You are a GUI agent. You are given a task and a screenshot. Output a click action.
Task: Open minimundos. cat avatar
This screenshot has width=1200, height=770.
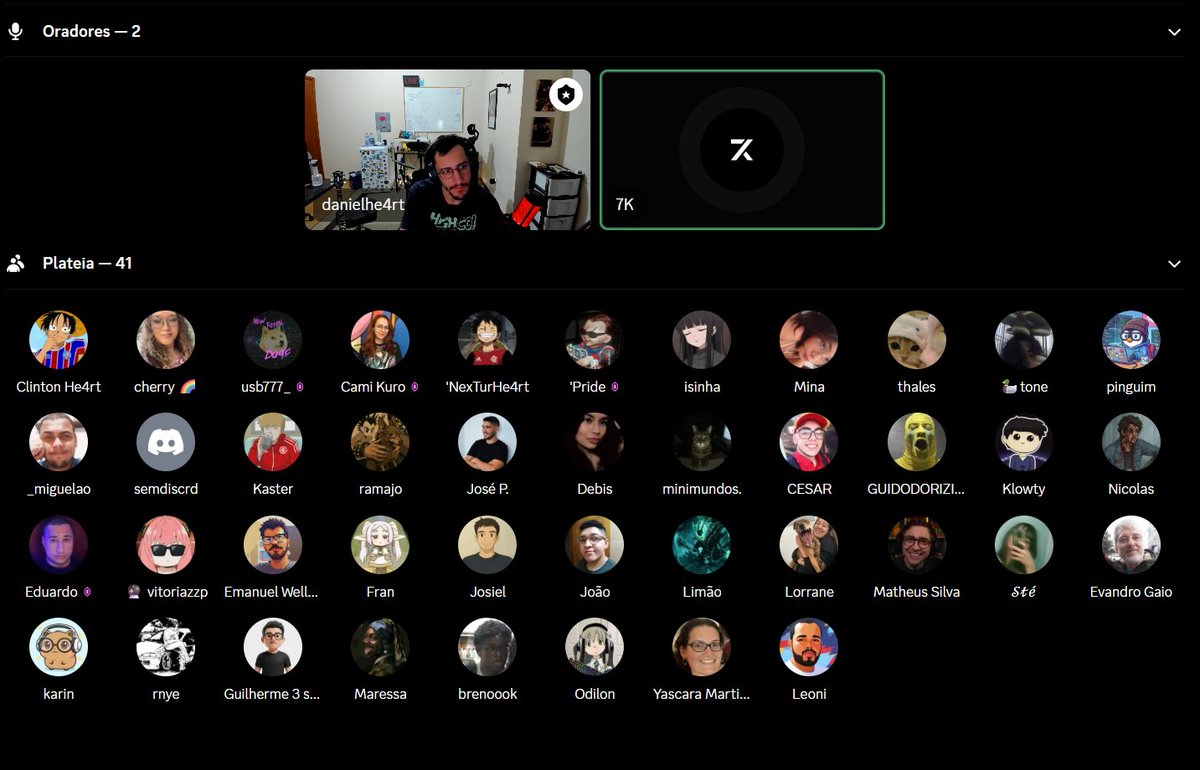tap(702, 442)
